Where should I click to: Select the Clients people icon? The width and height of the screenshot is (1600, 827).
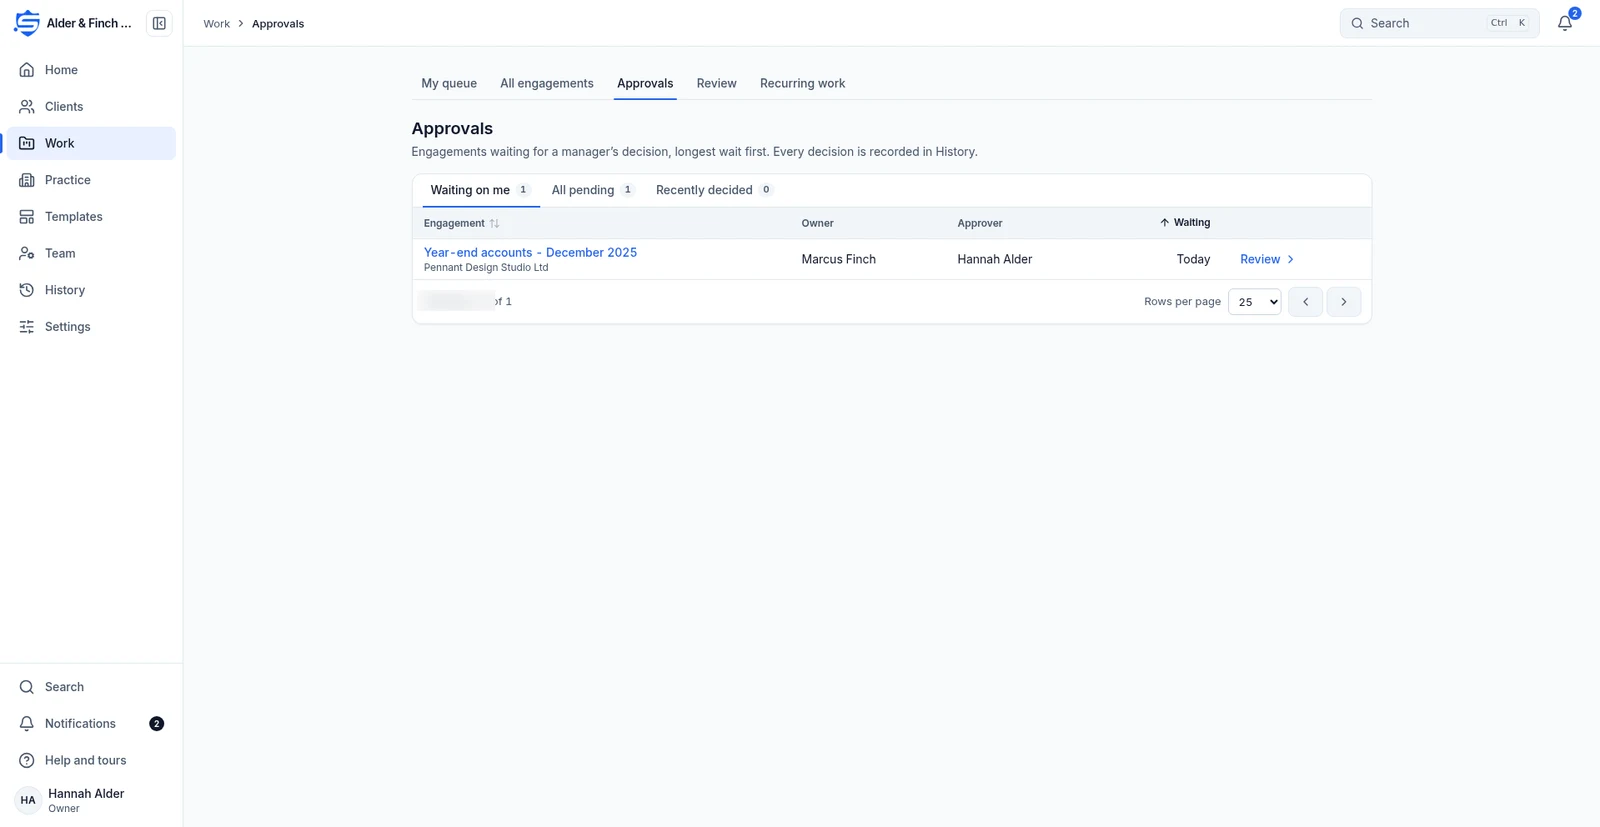tap(27, 107)
